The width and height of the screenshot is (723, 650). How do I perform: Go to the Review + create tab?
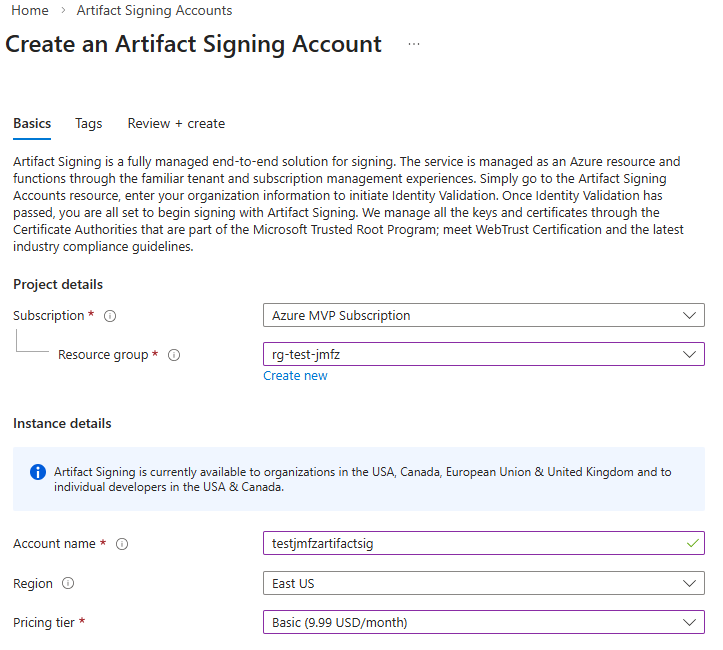pyautogui.click(x=176, y=124)
